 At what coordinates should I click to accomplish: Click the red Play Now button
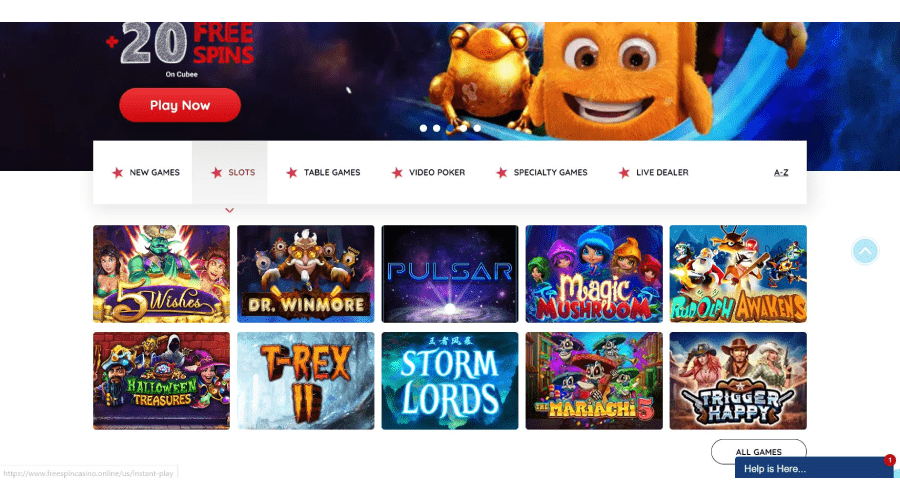pos(180,105)
